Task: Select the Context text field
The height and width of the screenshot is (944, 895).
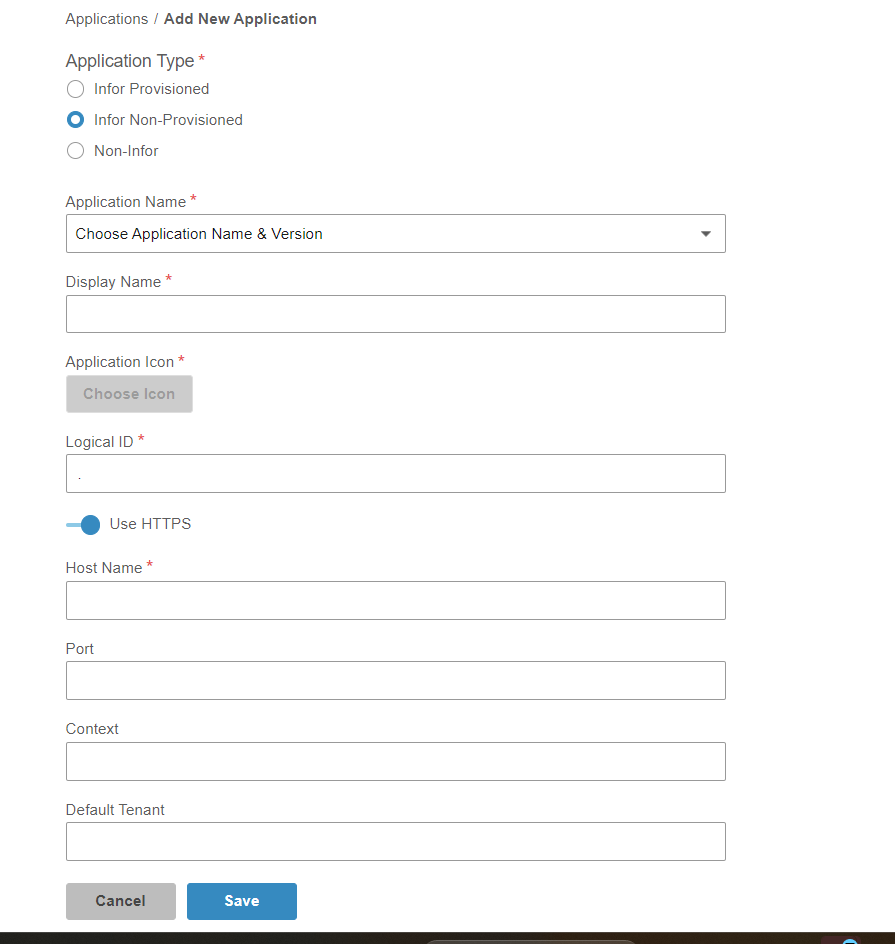Action: pyautogui.click(x=395, y=761)
